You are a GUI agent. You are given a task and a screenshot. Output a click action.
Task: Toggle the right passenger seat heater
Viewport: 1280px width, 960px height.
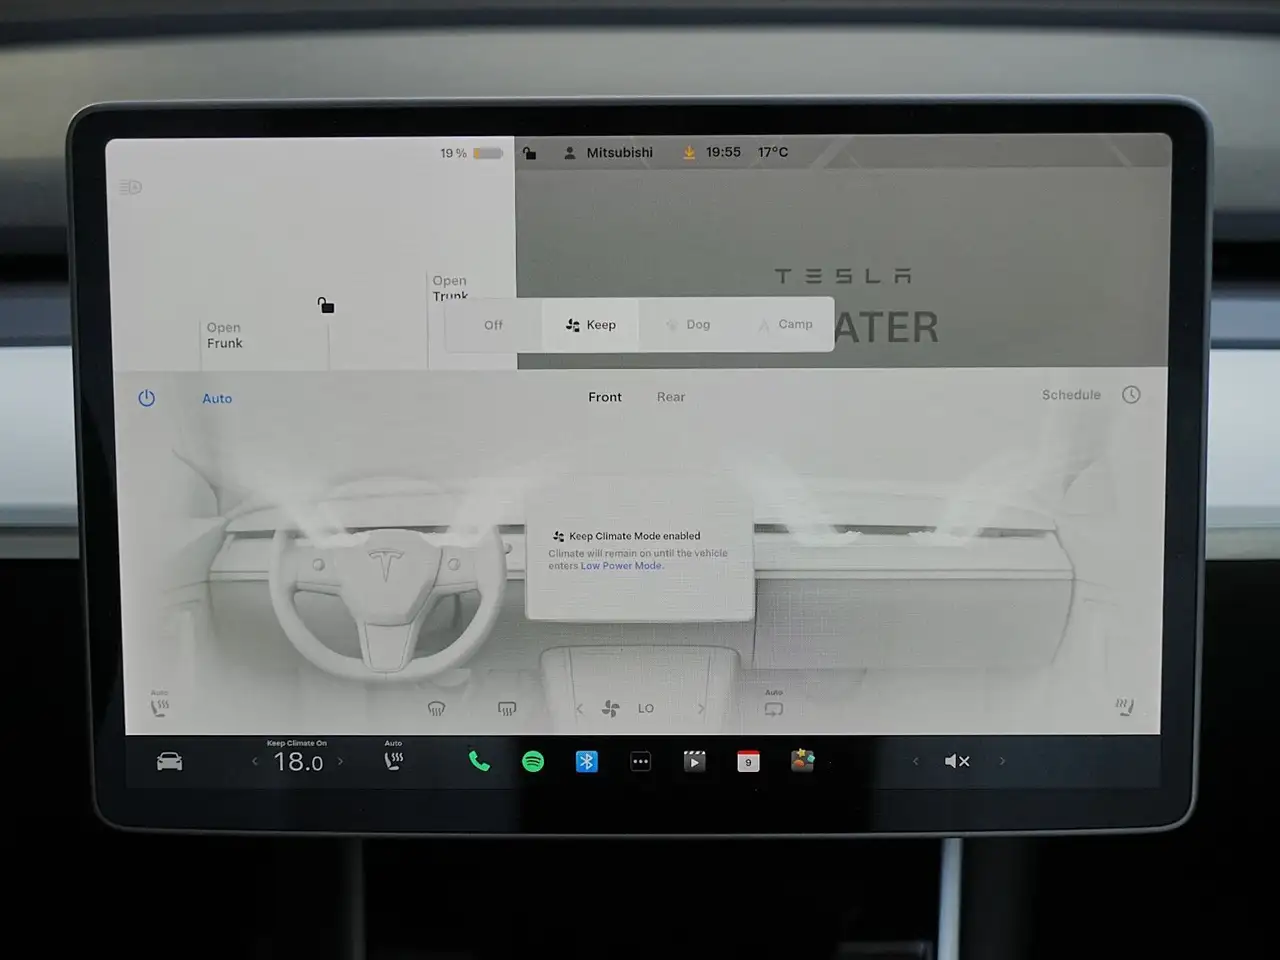coord(1125,708)
